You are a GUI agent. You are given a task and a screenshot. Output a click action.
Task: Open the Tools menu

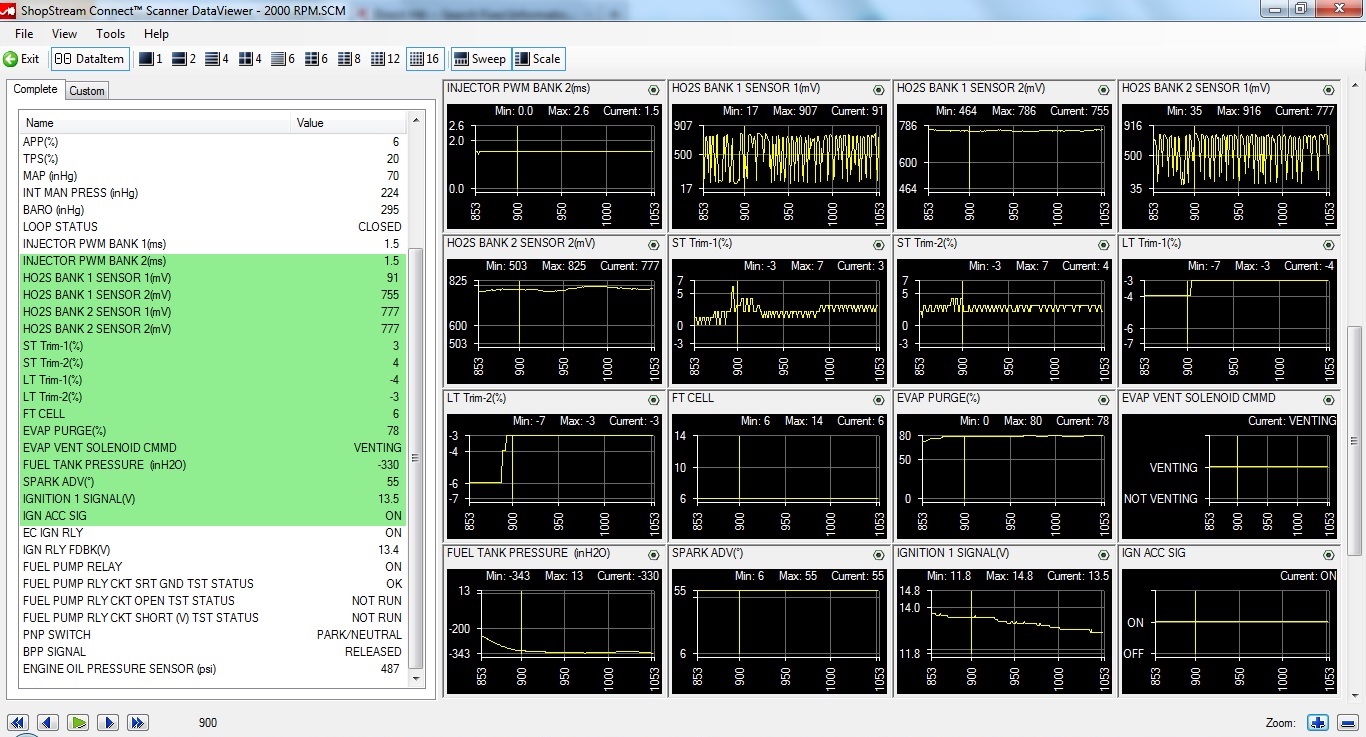click(x=110, y=34)
